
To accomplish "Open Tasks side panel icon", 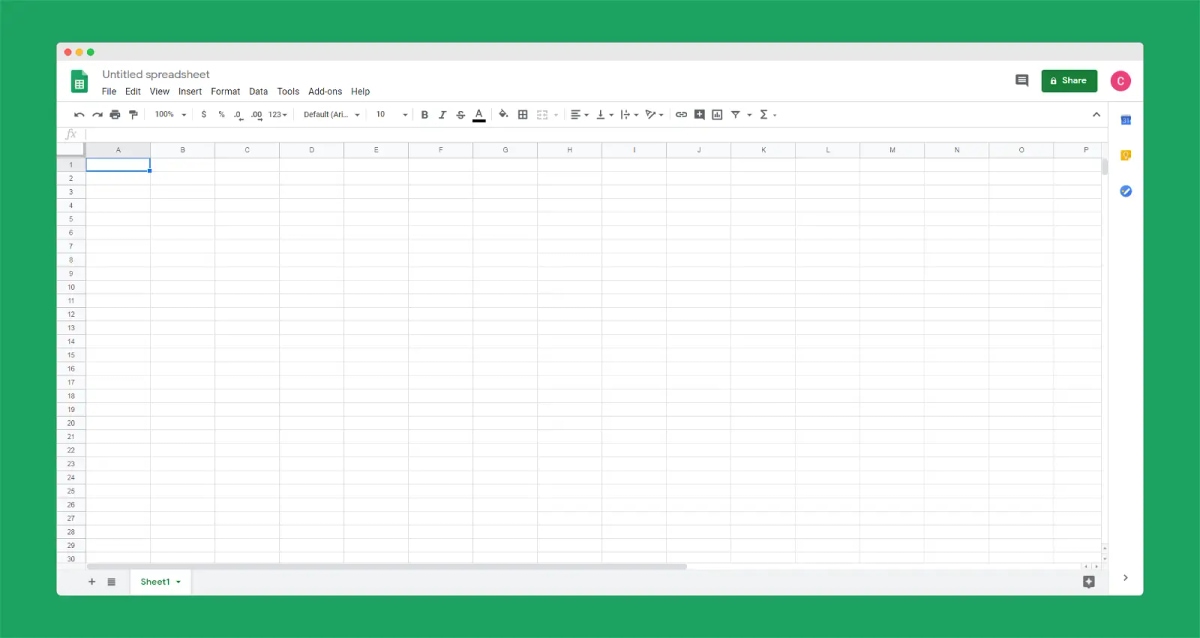I will point(1125,190).
